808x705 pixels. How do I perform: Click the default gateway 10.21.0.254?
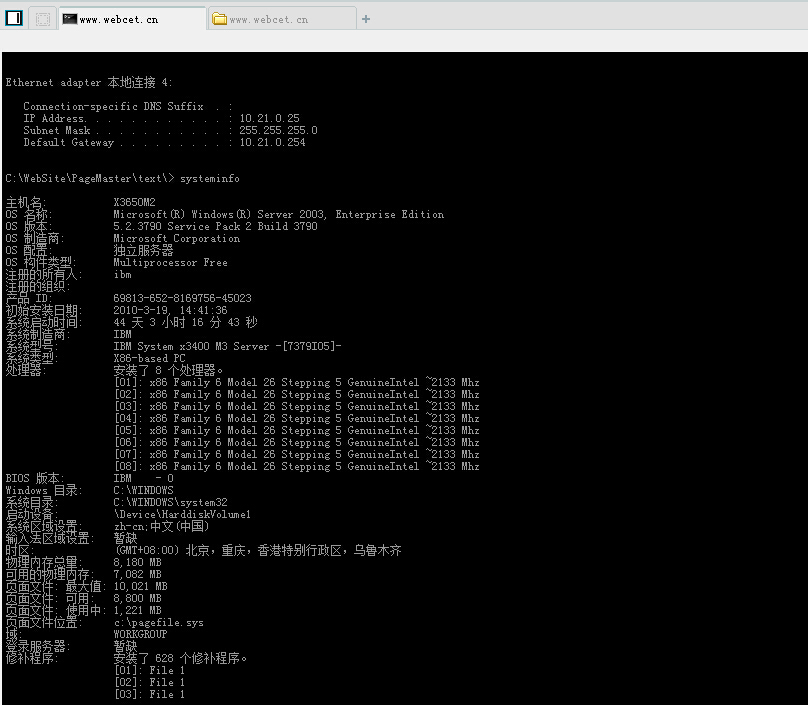pyautogui.click(x=272, y=142)
